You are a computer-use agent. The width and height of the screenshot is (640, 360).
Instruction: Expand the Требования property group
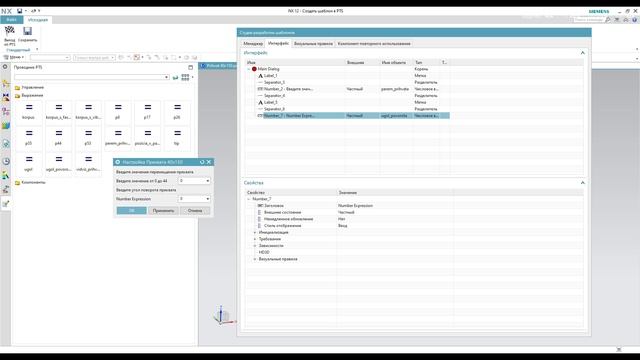tap(255, 239)
